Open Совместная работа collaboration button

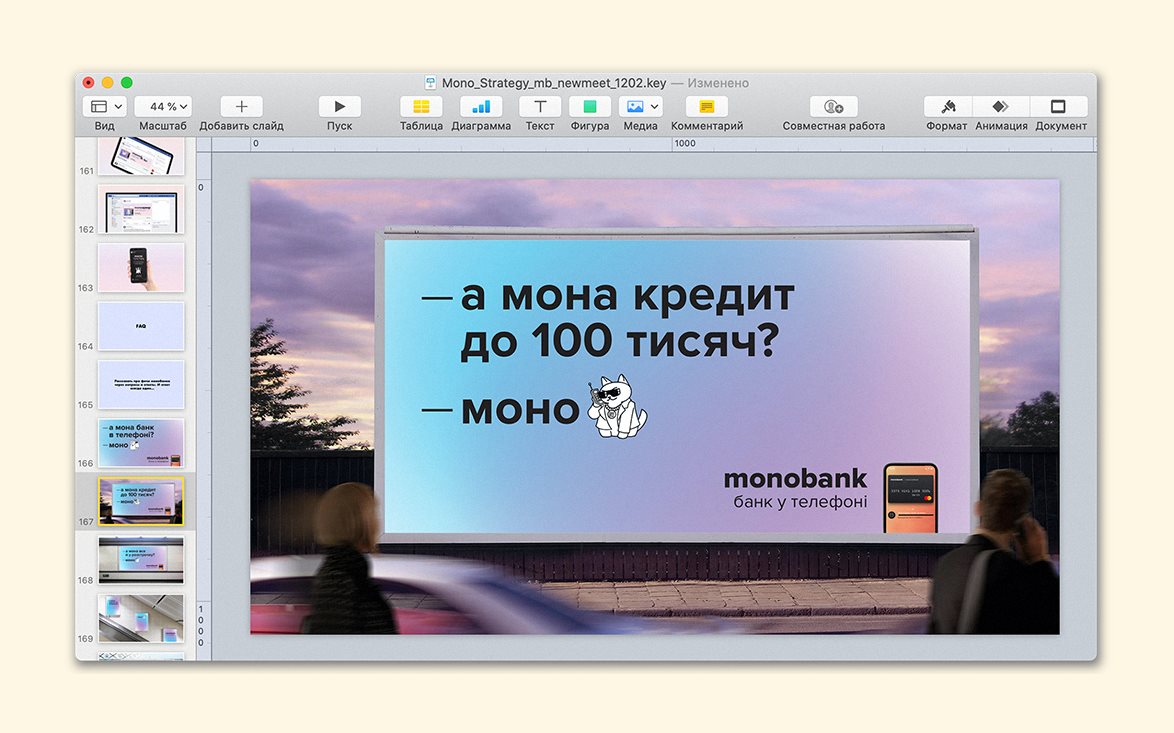point(833,106)
